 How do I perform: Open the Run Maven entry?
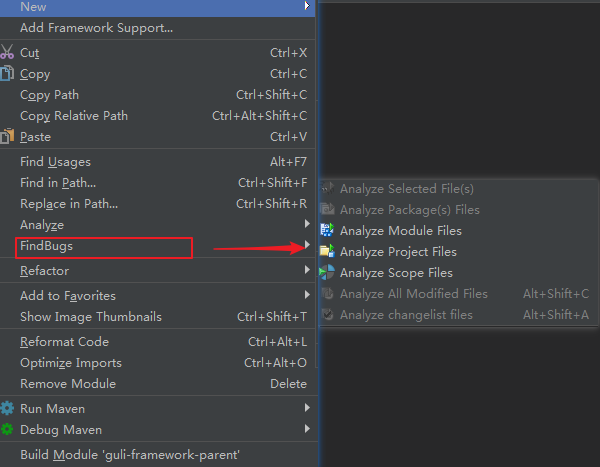click(158, 408)
